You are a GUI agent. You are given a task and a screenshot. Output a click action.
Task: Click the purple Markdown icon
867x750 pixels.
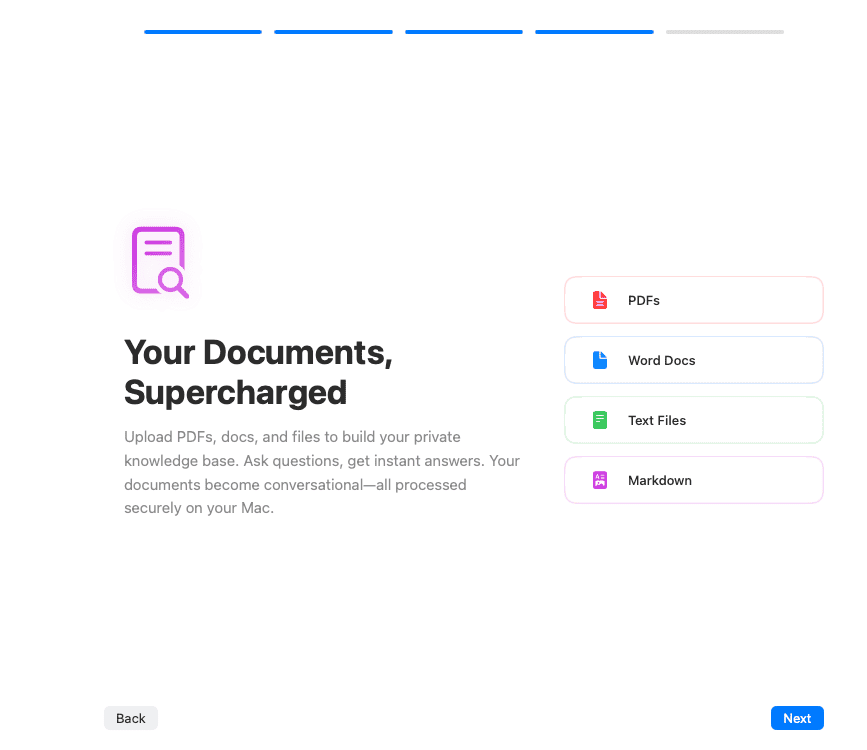click(599, 480)
